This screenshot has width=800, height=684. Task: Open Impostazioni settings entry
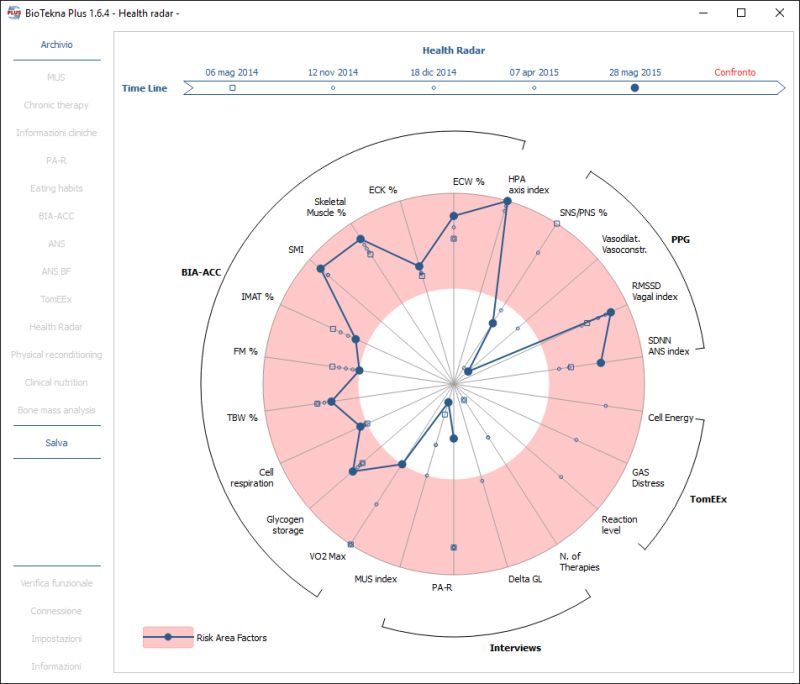pyautogui.click(x=56, y=639)
